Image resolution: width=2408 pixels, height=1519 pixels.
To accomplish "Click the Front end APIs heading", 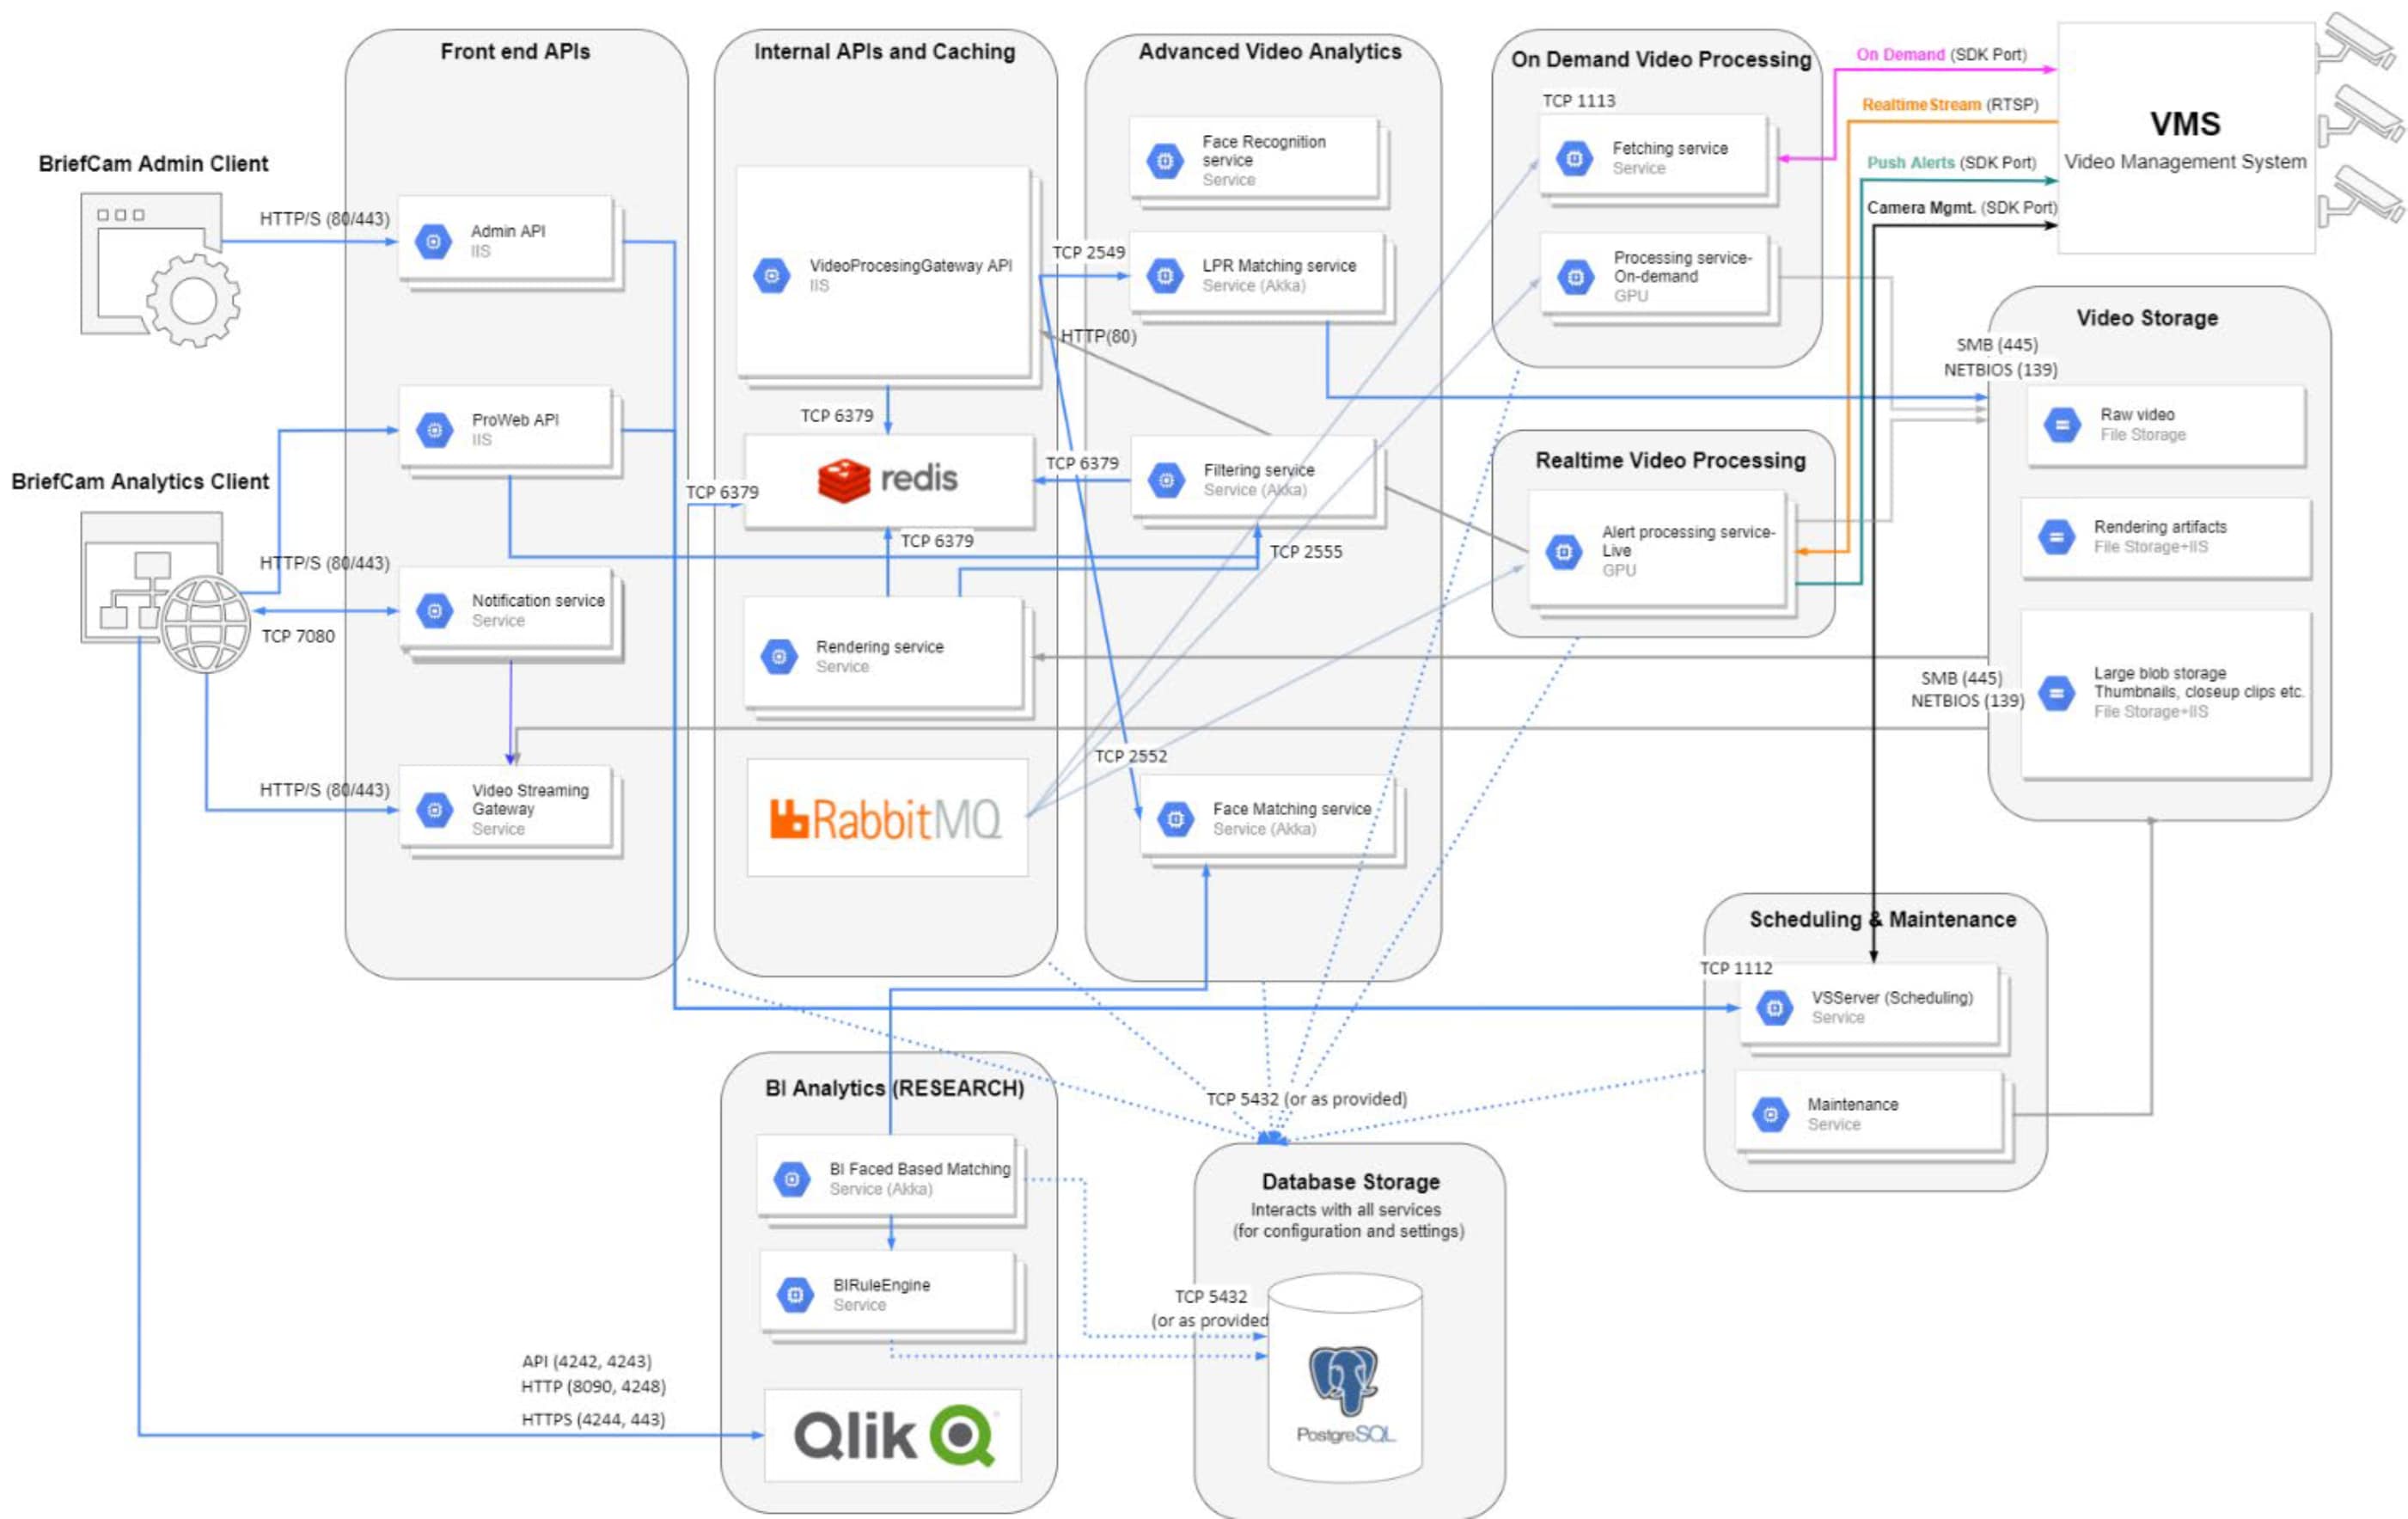I will (x=515, y=51).
